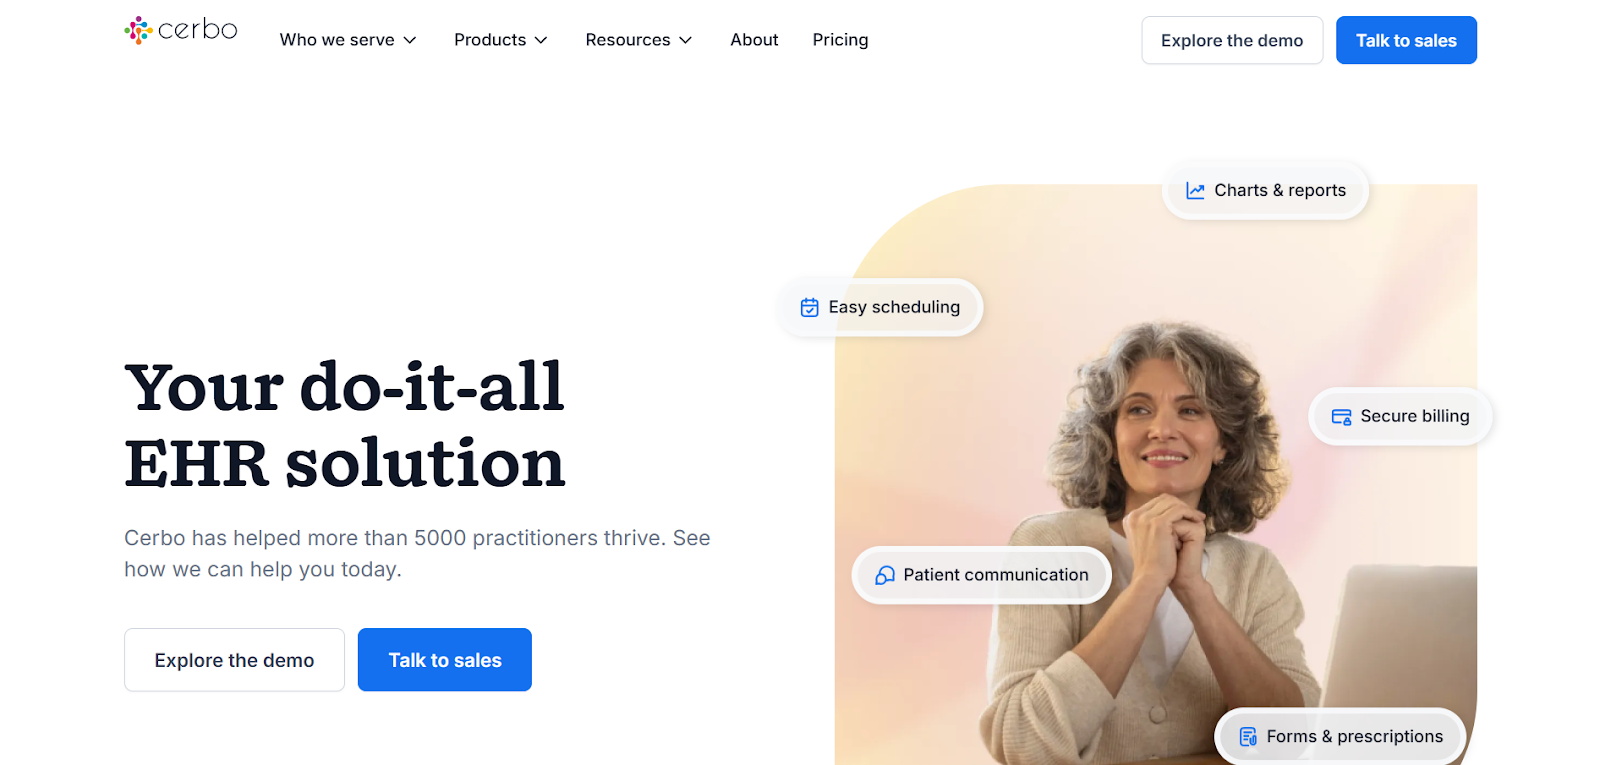Click the Forms & prescriptions document icon
Screen dimensions: 1600x765
click(1248, 737)
